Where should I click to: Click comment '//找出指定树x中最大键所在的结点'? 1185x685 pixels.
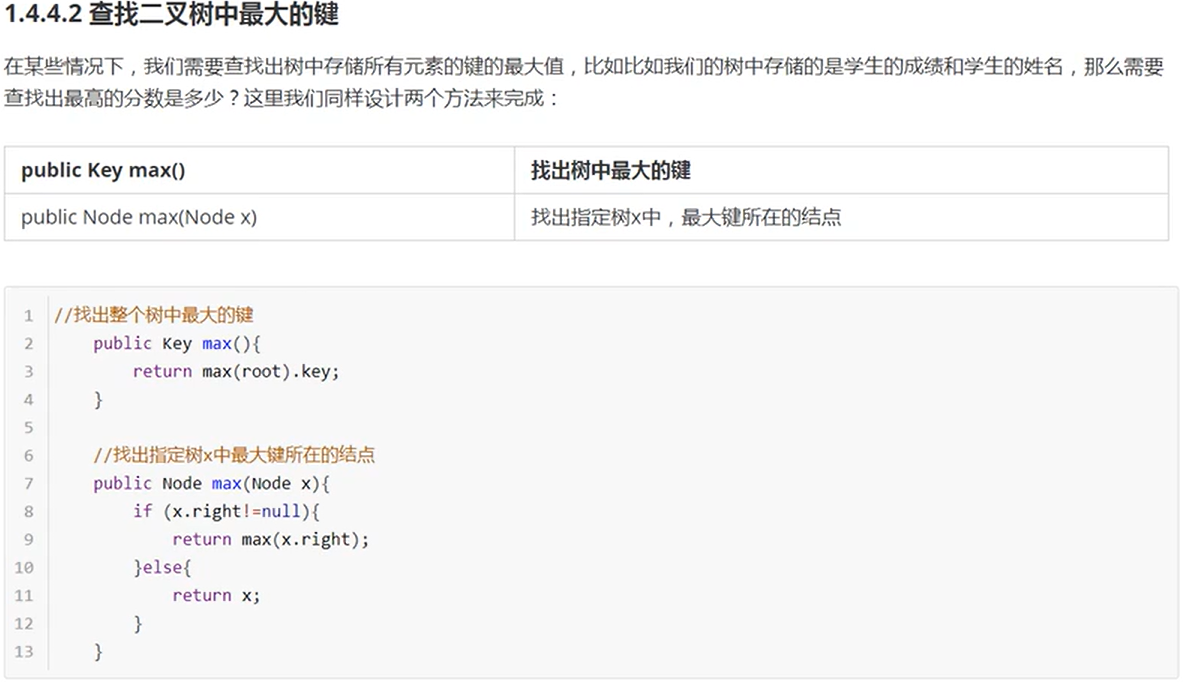(234, 454)
